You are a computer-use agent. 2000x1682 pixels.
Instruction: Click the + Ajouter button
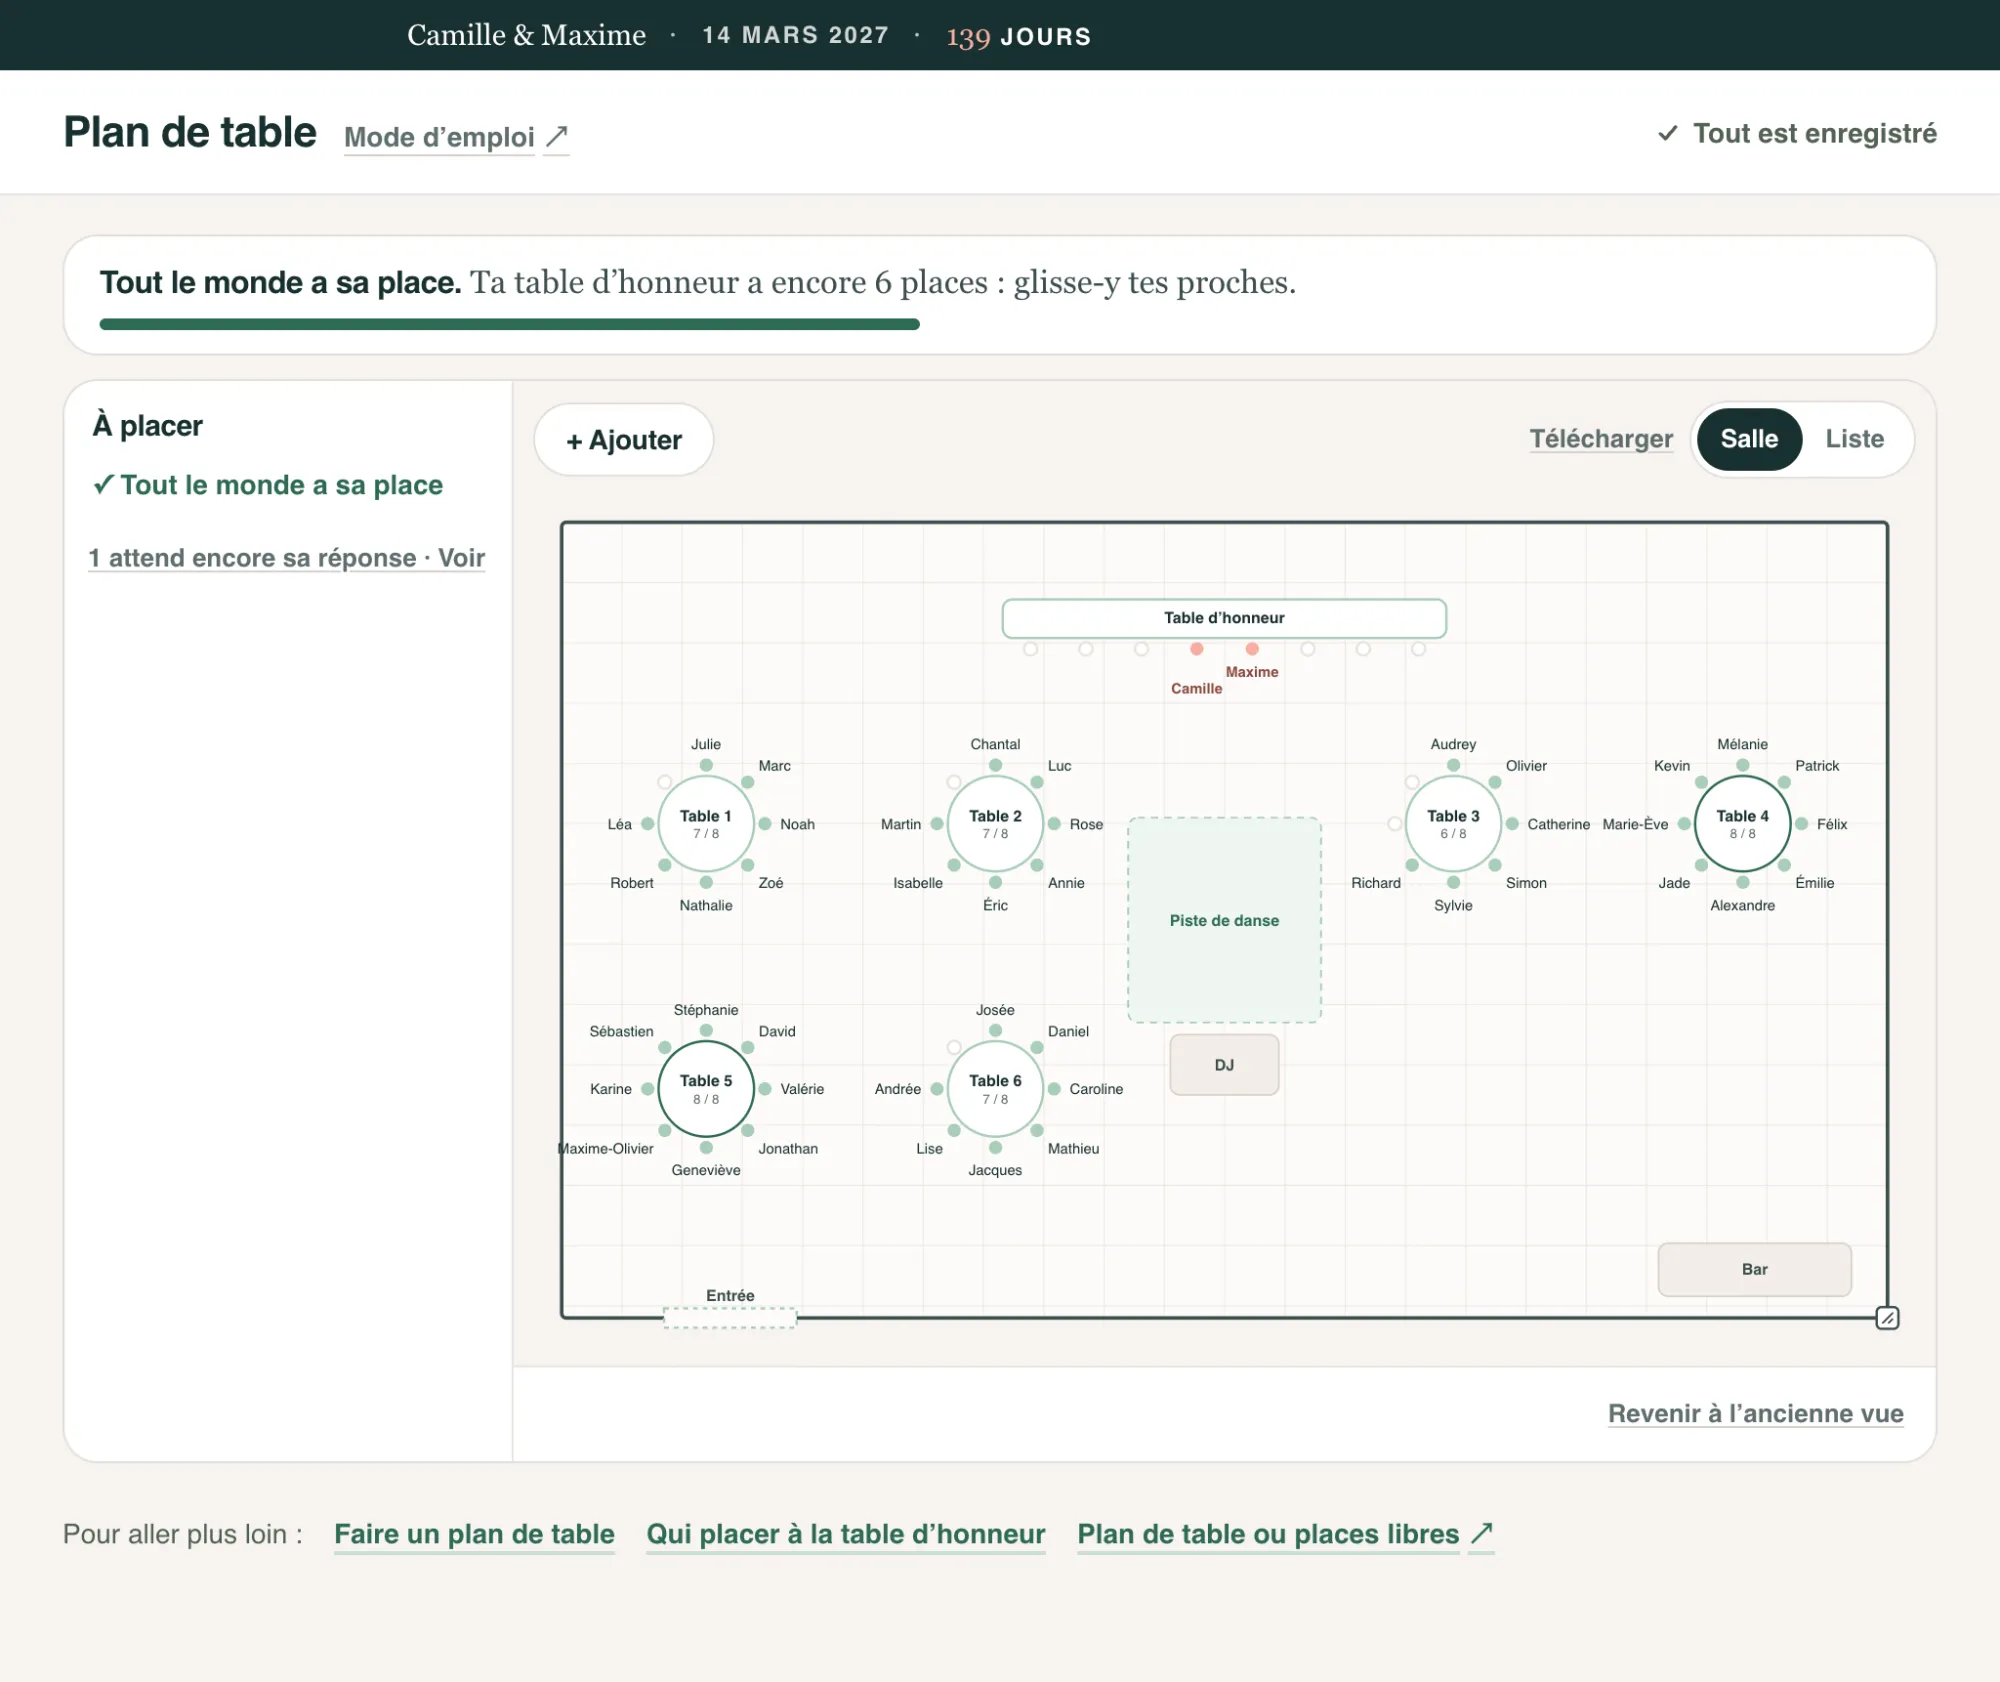(624, 440)
